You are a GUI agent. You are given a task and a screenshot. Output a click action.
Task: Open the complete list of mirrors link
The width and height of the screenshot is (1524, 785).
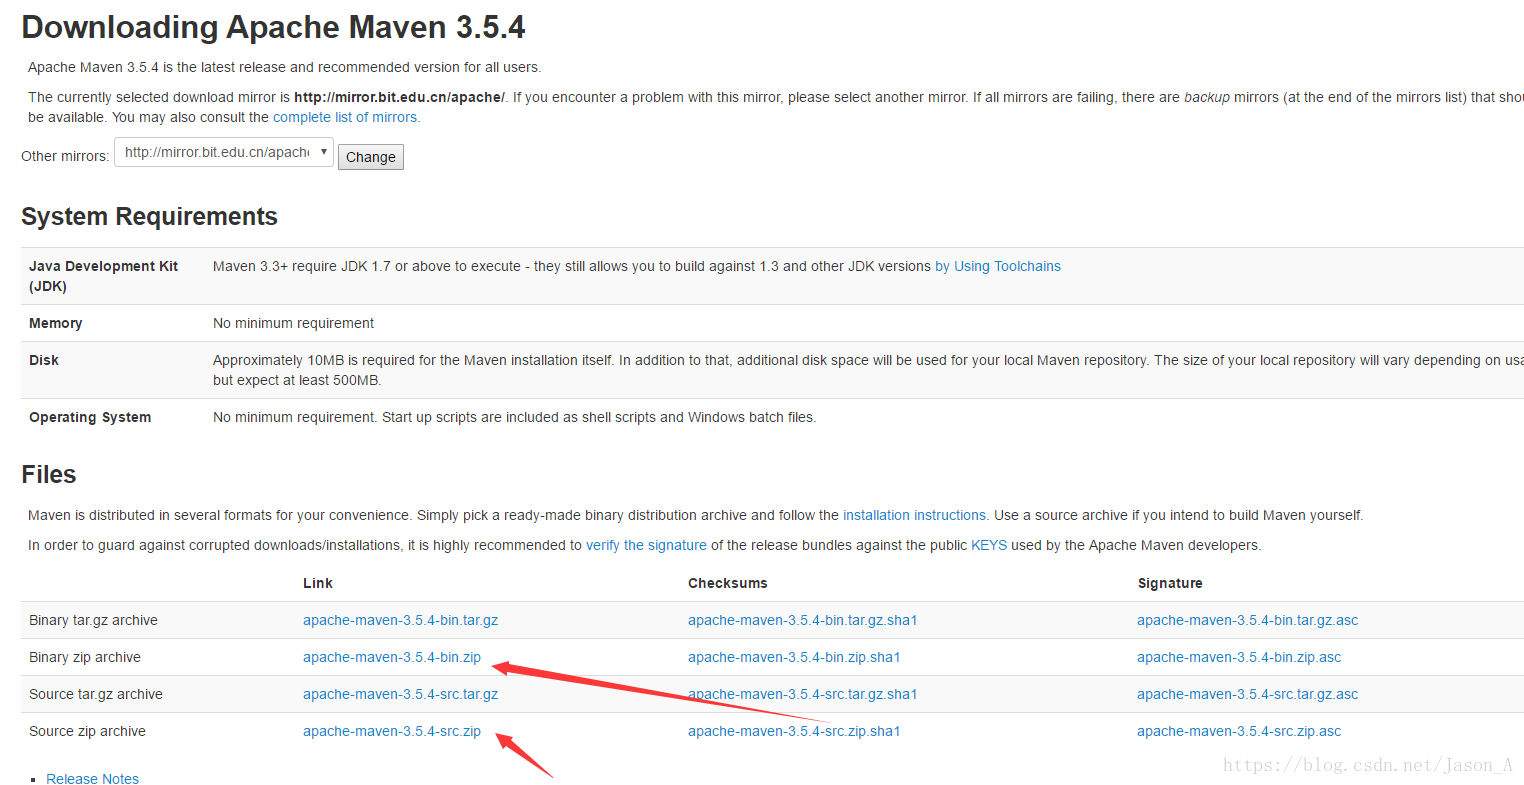[346, 117]
